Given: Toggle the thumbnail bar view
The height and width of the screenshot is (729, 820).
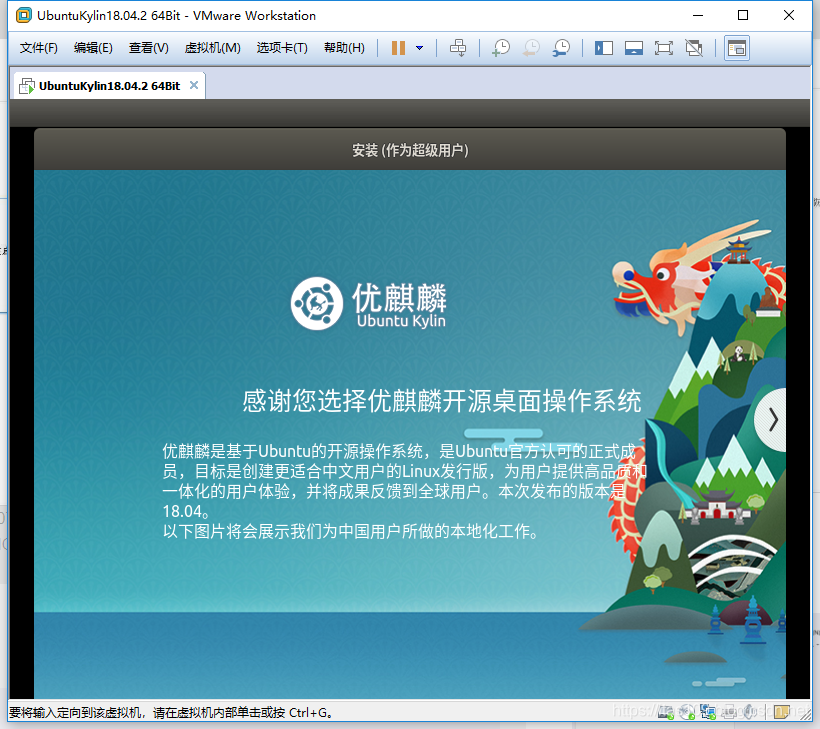Looking at the screenshot, I should click(634, 49).
